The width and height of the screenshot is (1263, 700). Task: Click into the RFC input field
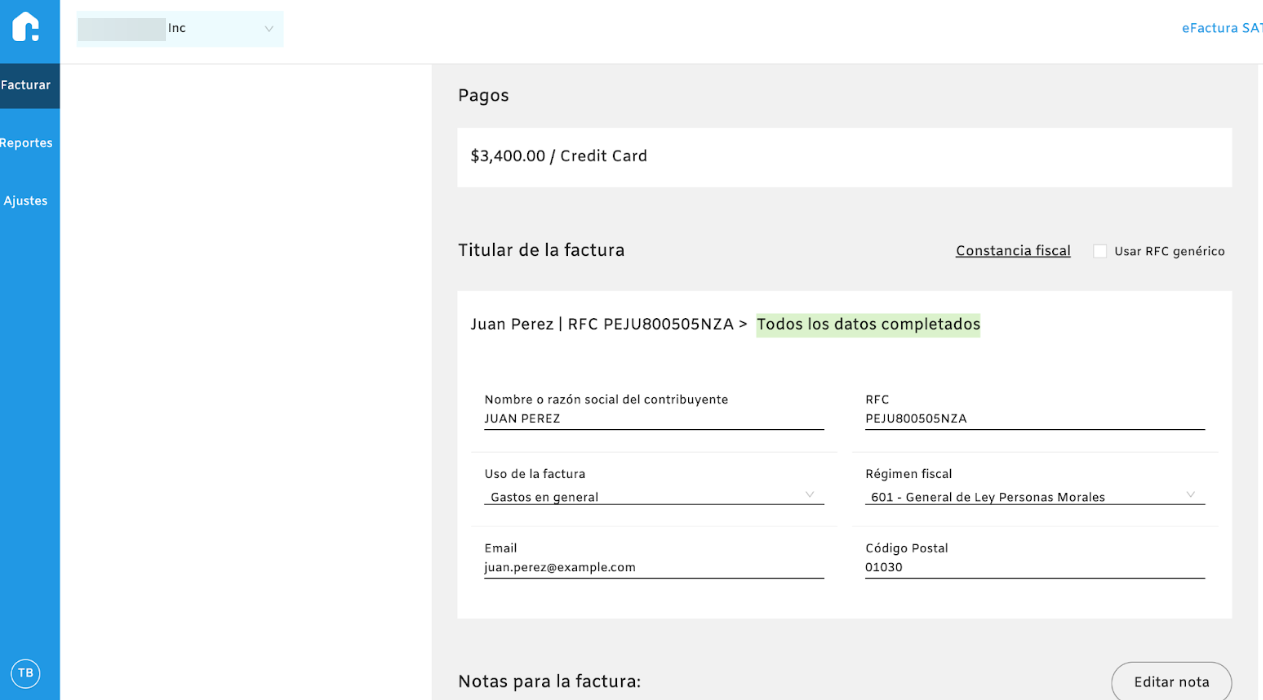[1034, 419]
